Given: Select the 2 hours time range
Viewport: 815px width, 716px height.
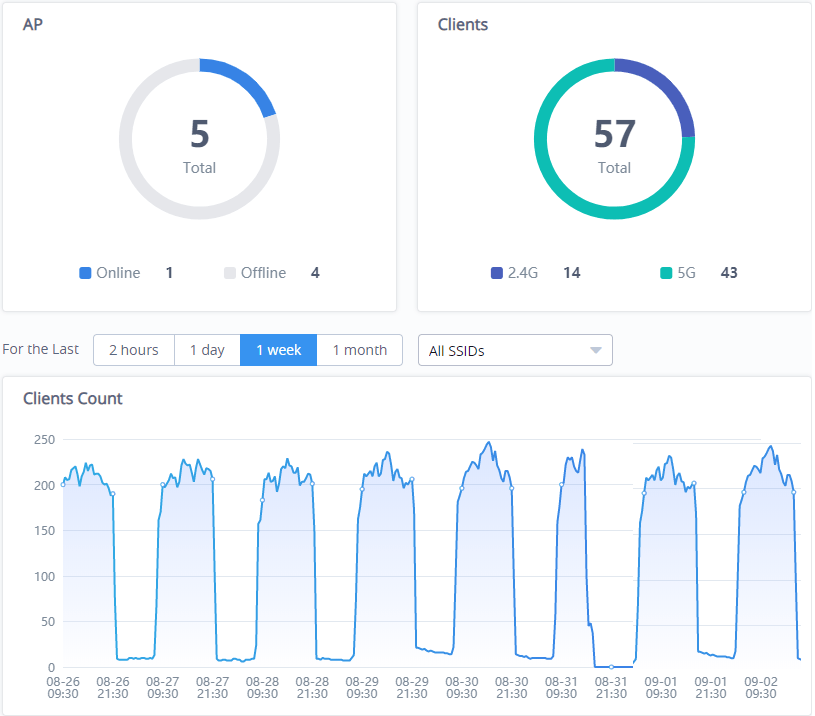Looking at the screenshot, I should (133, 350).
